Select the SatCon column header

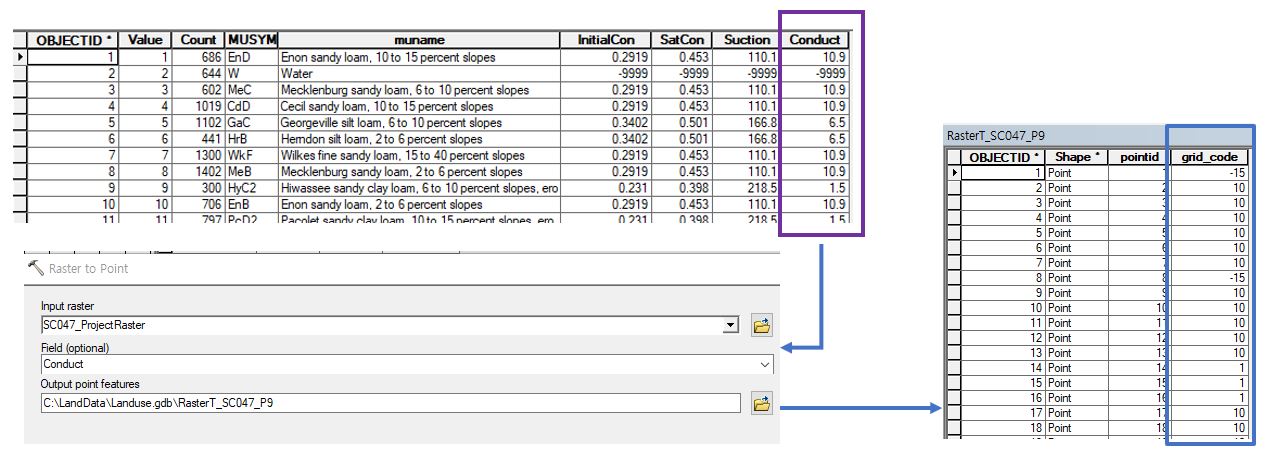683,40
